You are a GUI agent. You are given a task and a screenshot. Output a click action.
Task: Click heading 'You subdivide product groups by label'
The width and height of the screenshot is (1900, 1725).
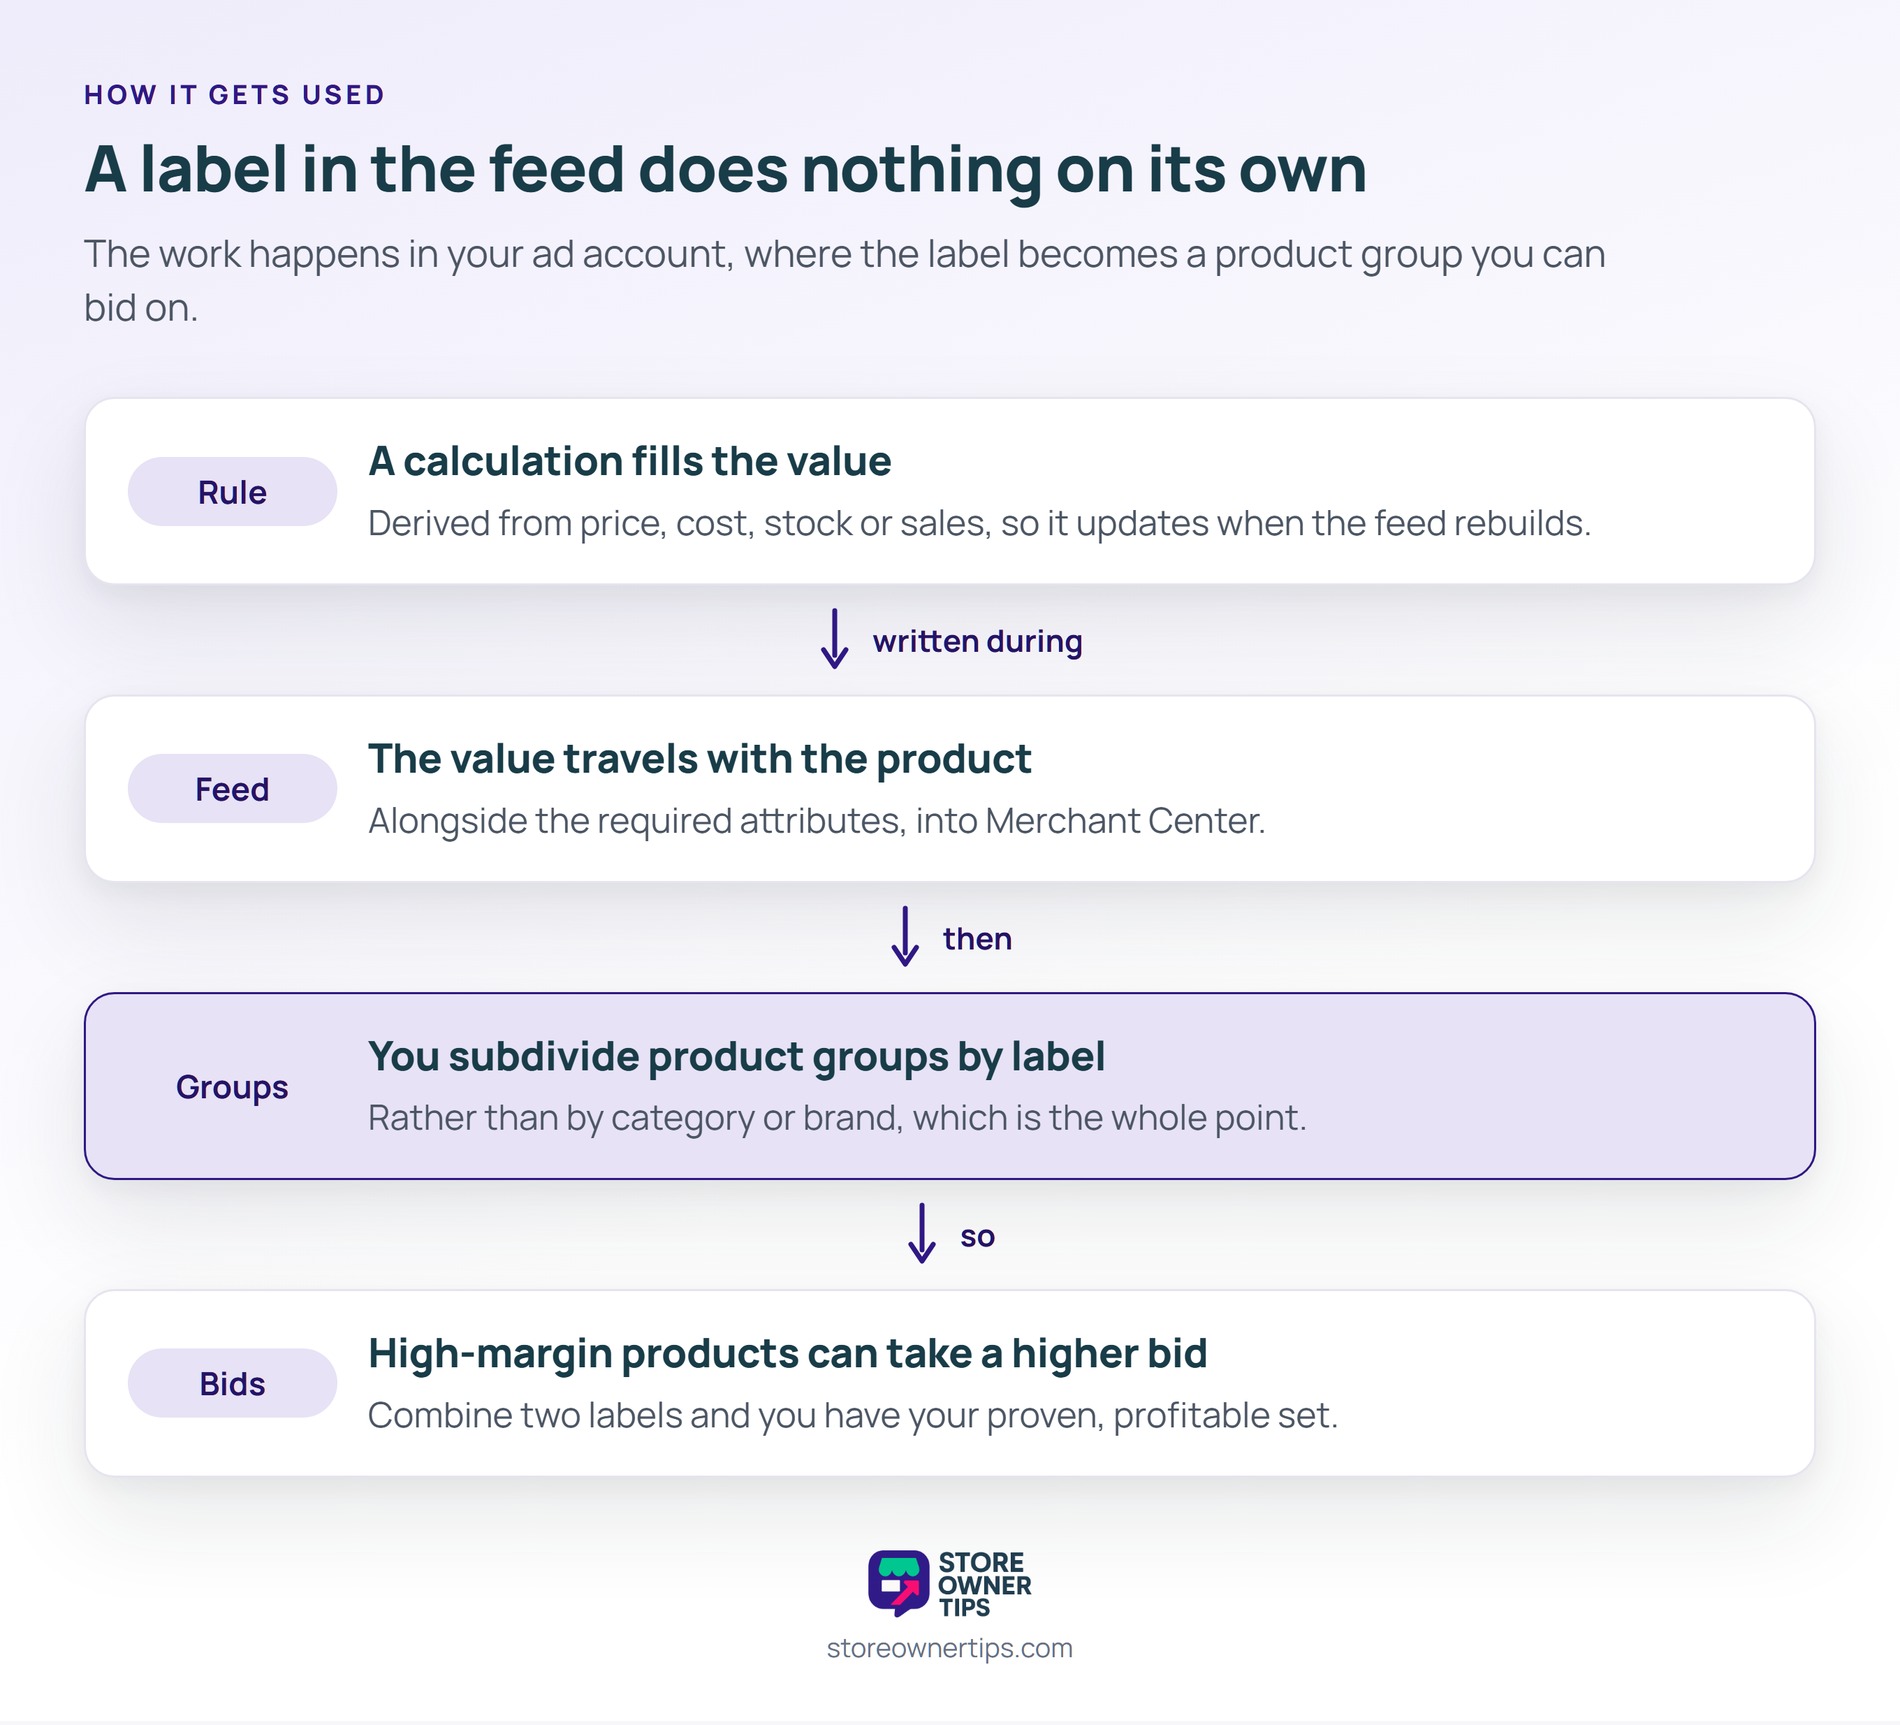[x=736, y=1057]
